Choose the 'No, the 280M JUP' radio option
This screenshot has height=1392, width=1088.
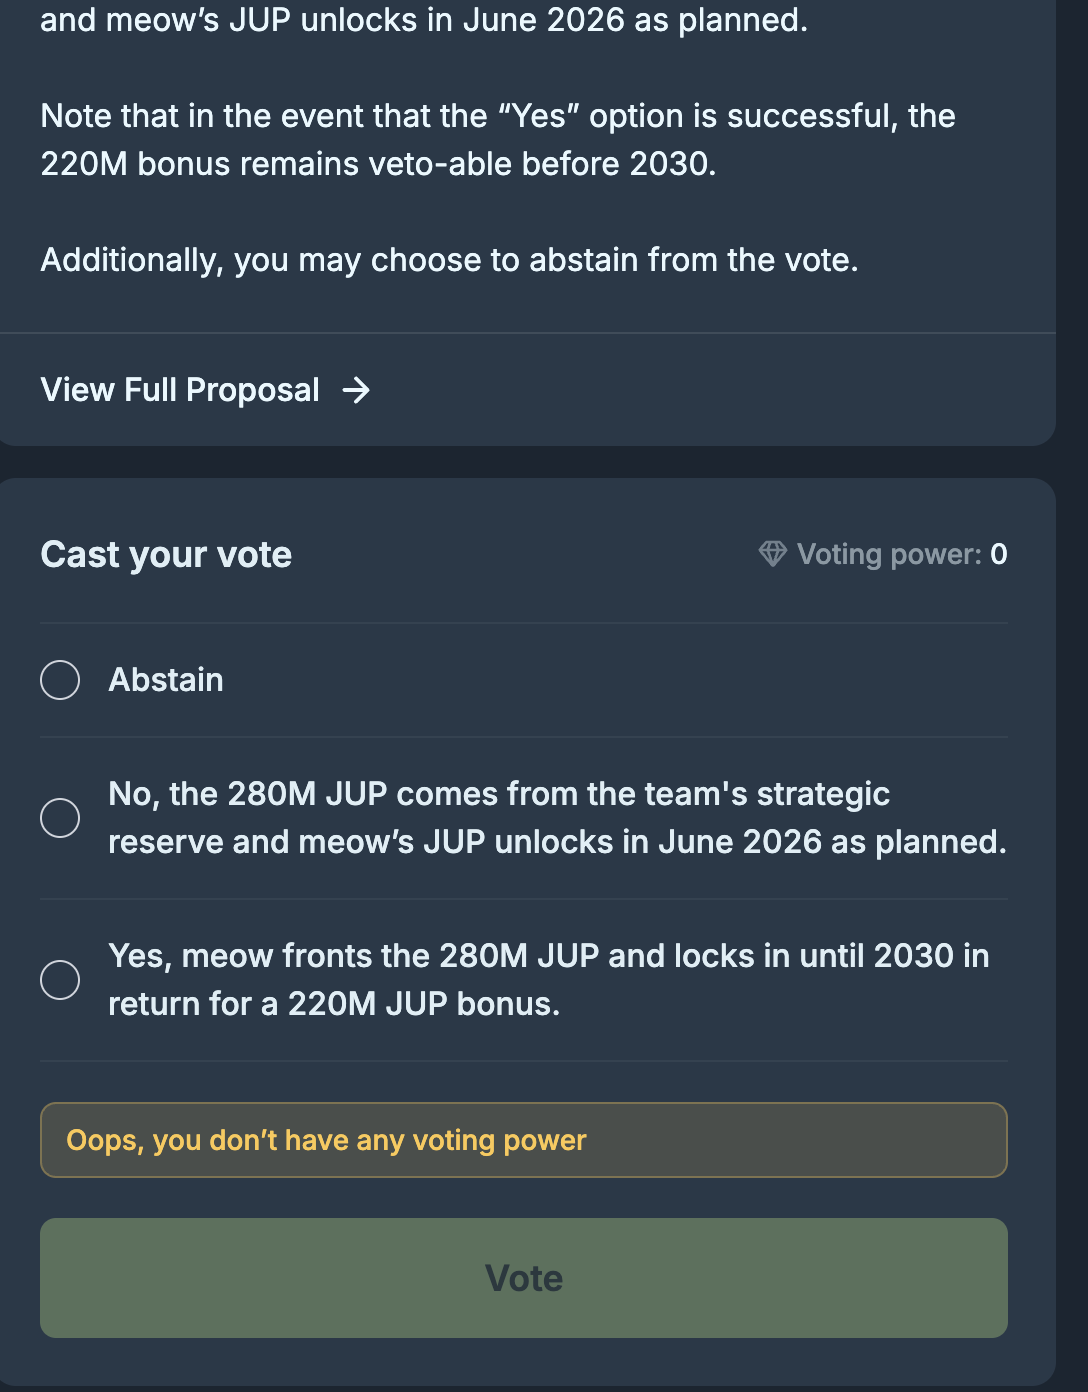pos(60,818)
